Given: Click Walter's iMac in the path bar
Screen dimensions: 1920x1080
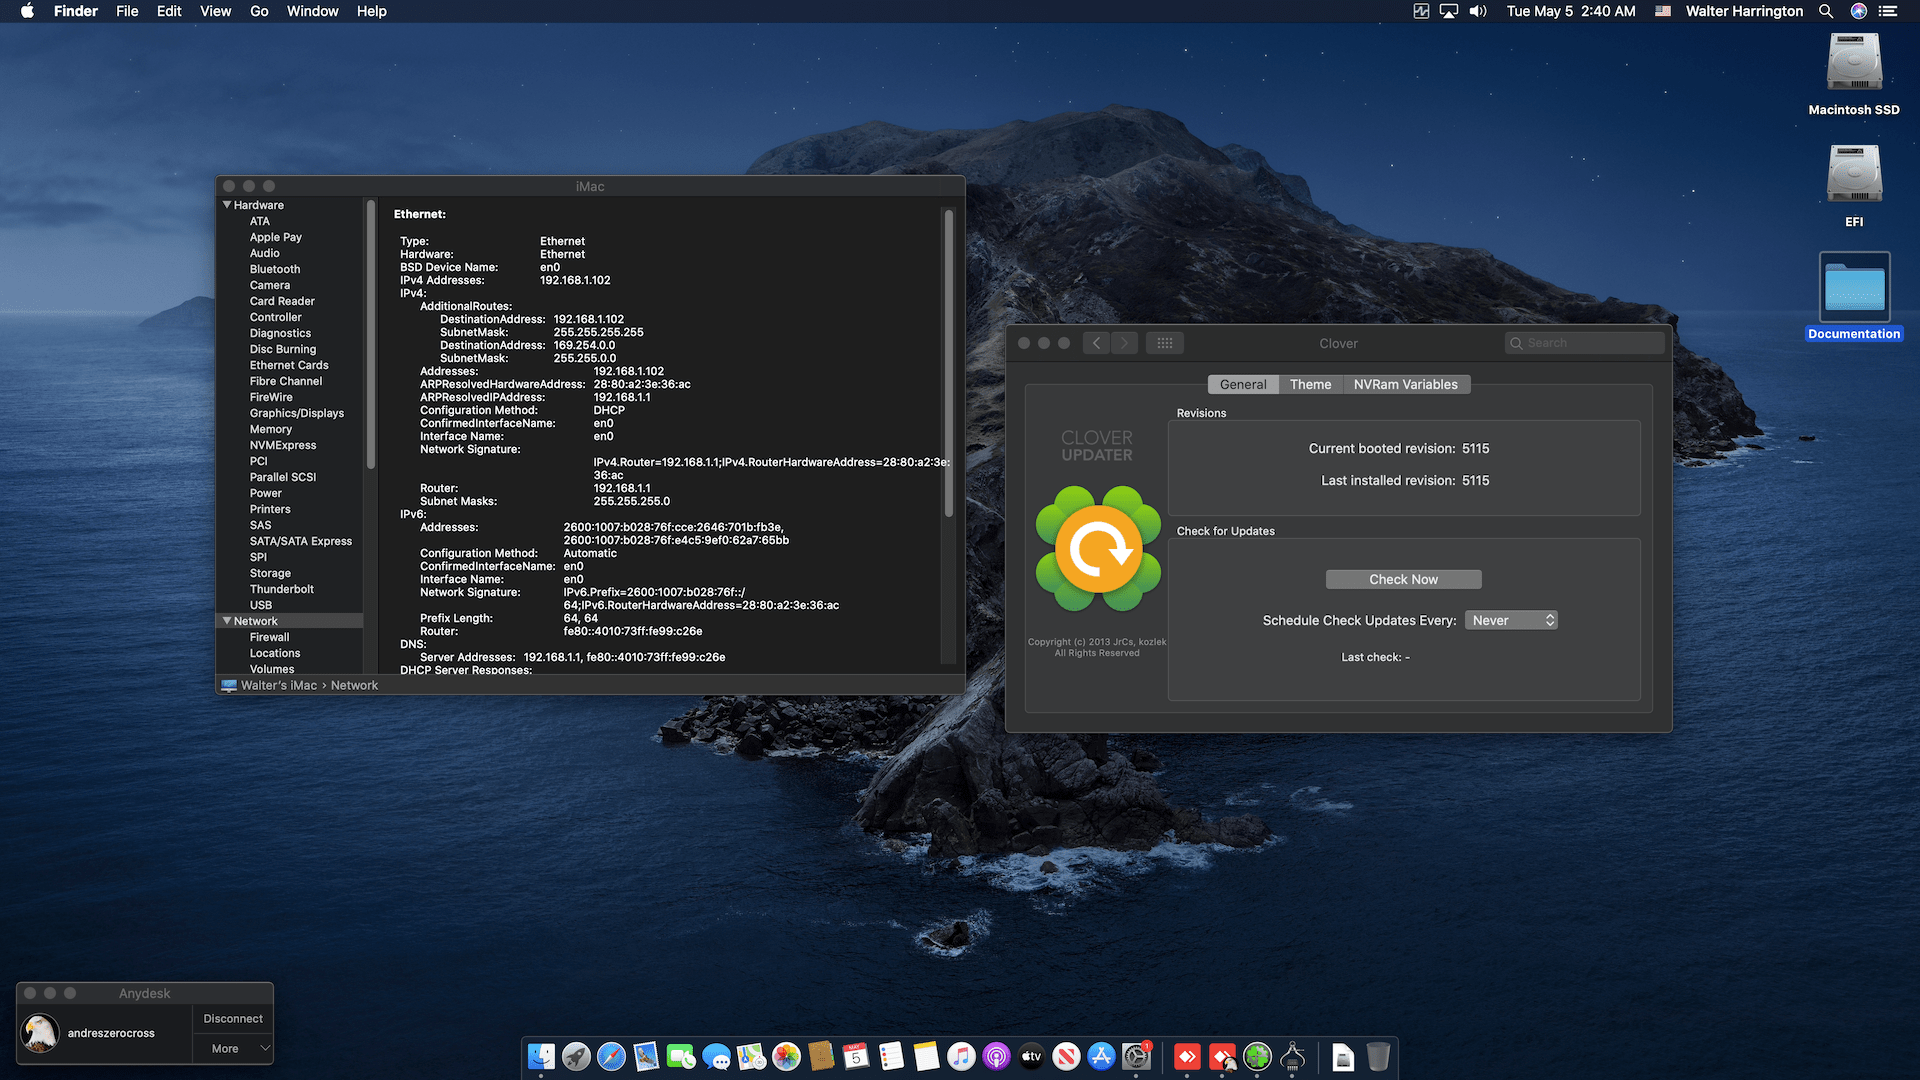Looking at the screenshot, I should 270,685.
